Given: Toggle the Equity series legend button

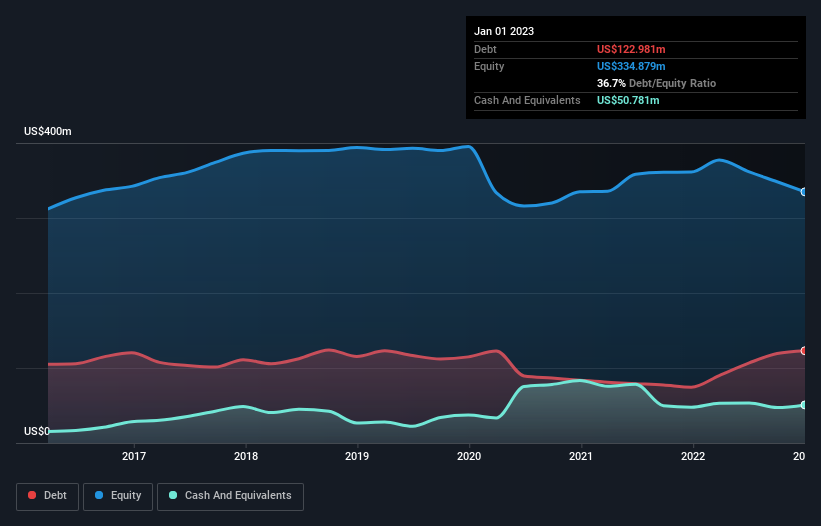Looking at the screenshot, I should 118,496.
